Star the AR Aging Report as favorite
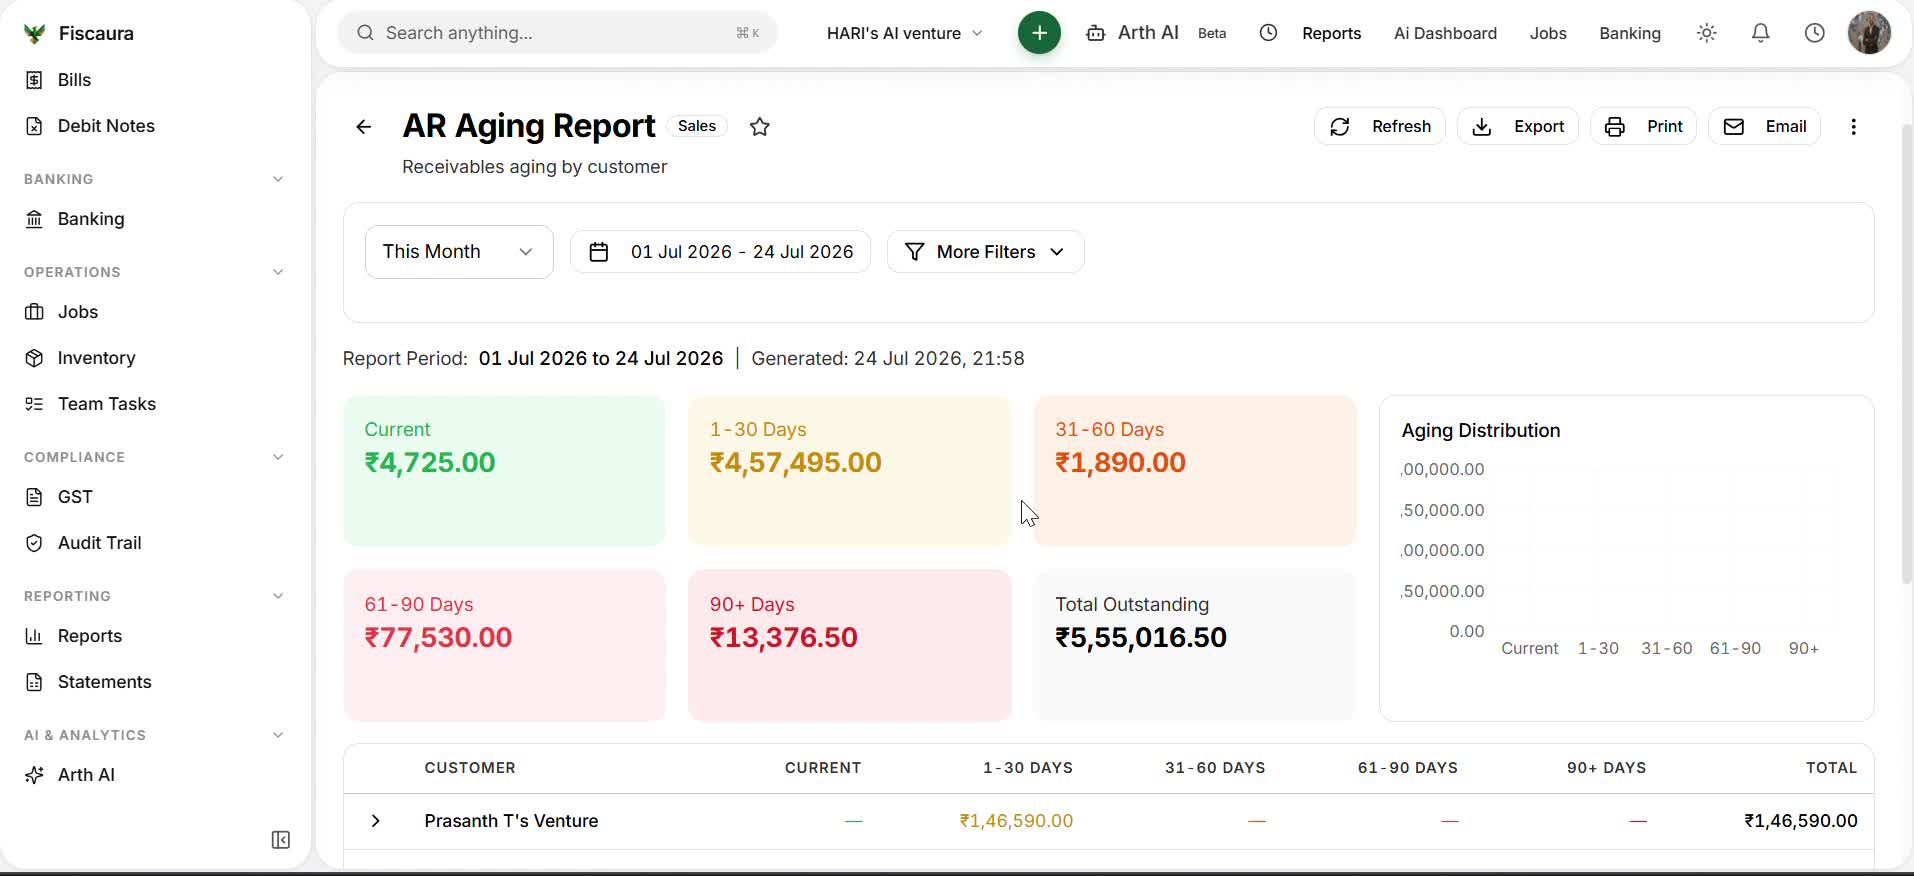This screenshot has height=876, width=1914. [x=760, y=127]
